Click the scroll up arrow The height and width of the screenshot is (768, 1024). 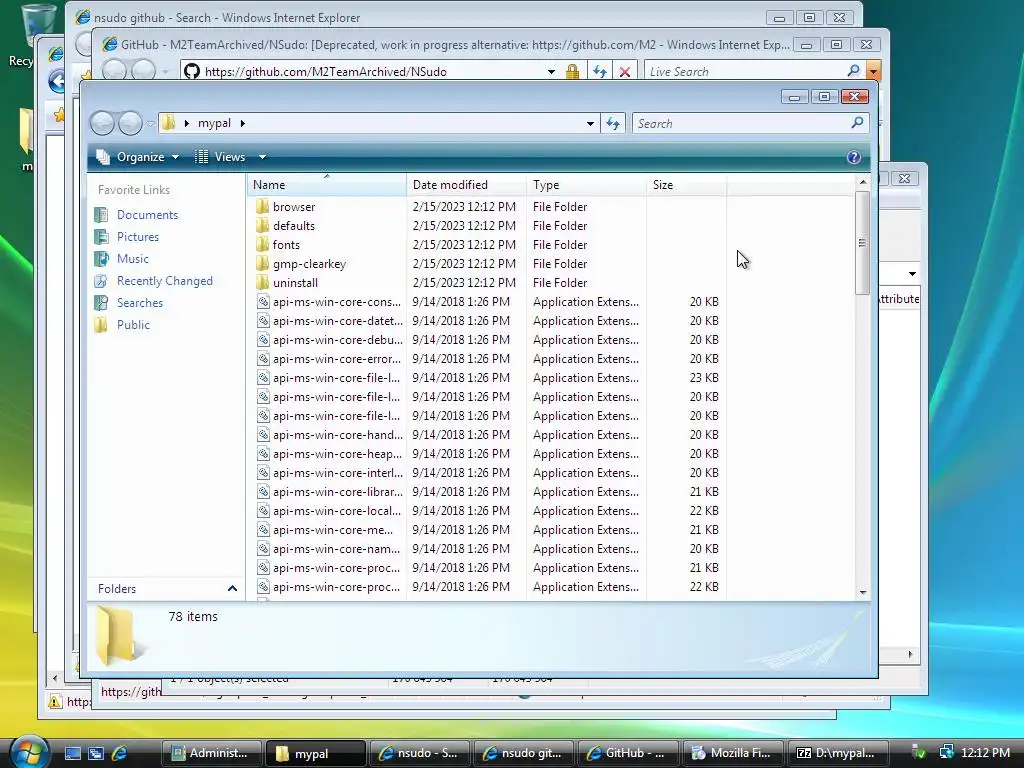coord(862,182)
